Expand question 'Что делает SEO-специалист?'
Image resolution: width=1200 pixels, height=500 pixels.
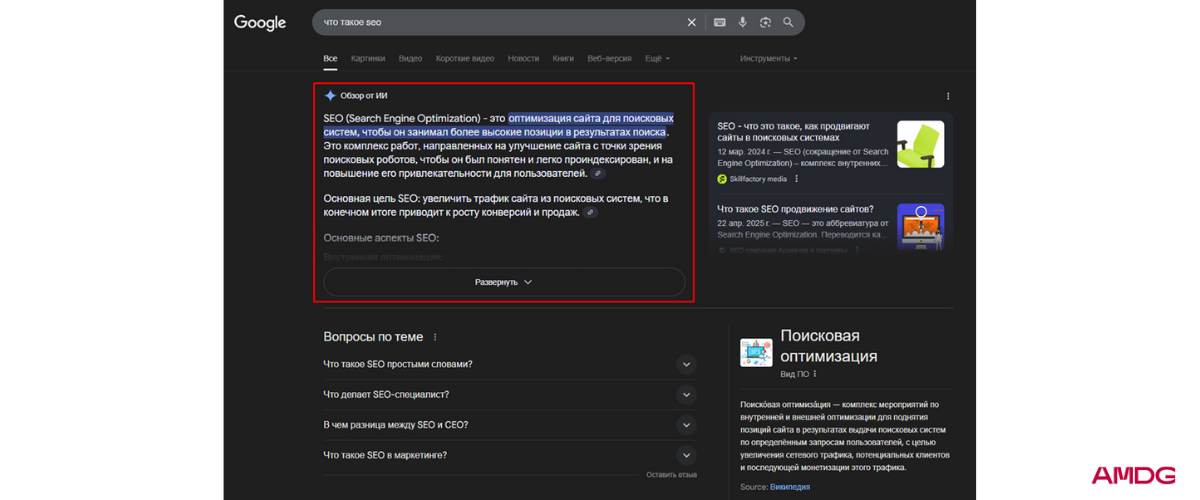509,394
